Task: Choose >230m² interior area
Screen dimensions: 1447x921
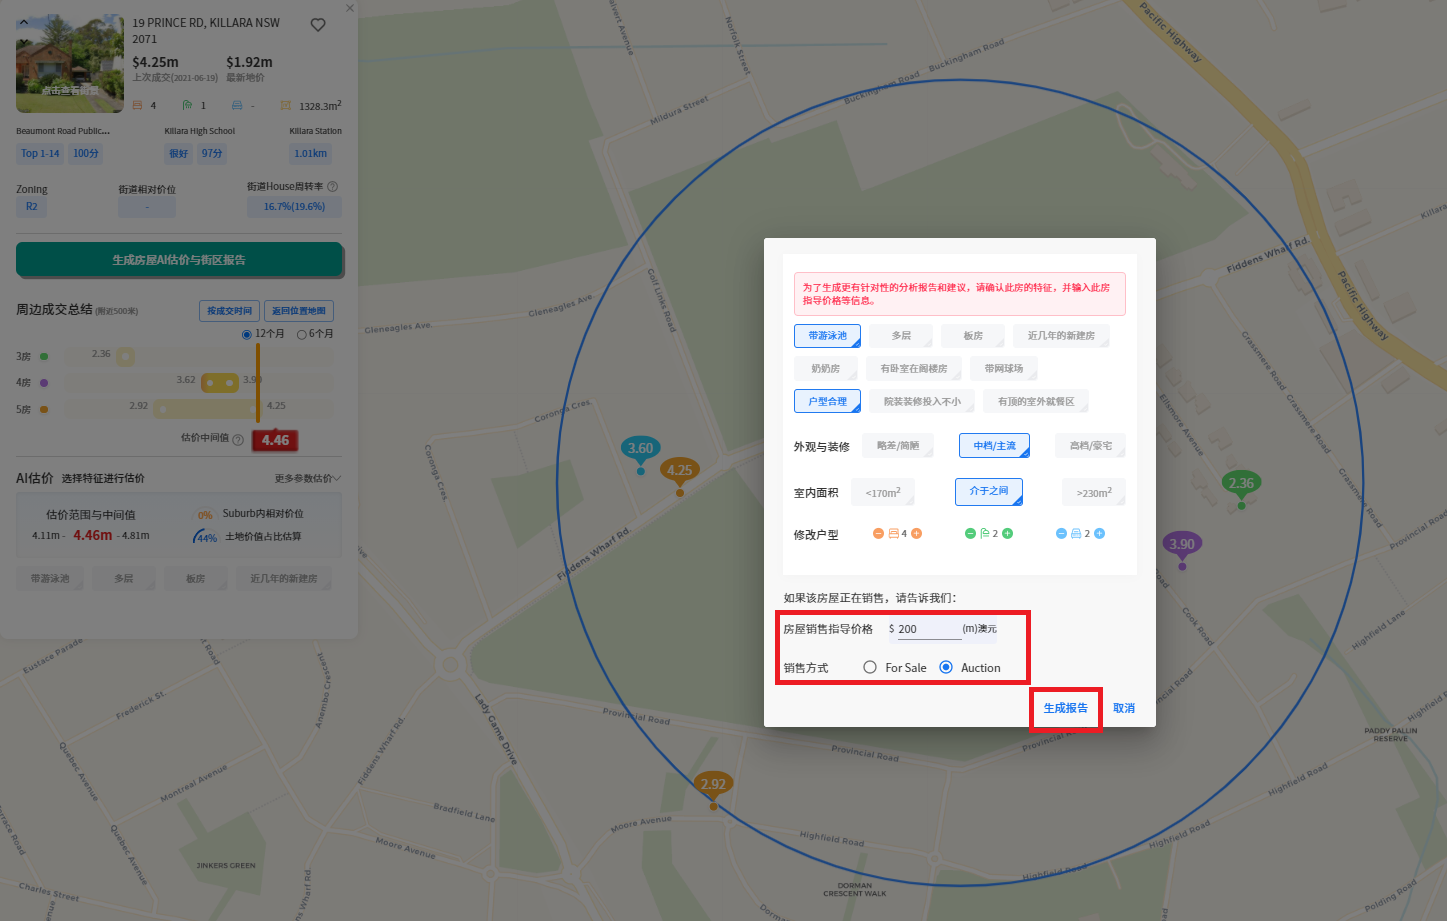Action: [x=1094, y=492]
